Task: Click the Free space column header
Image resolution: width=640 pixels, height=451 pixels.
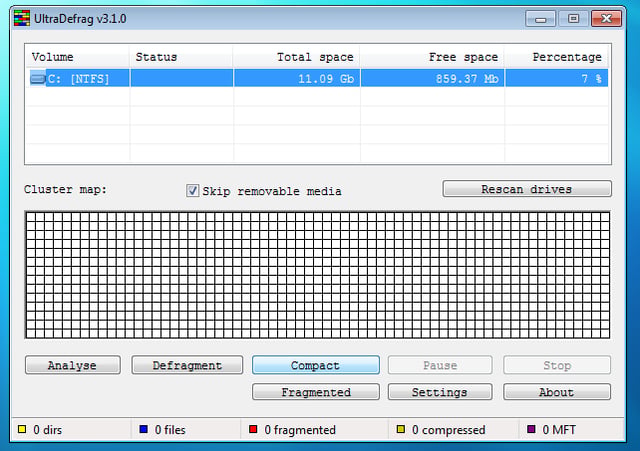Action: 432,57
